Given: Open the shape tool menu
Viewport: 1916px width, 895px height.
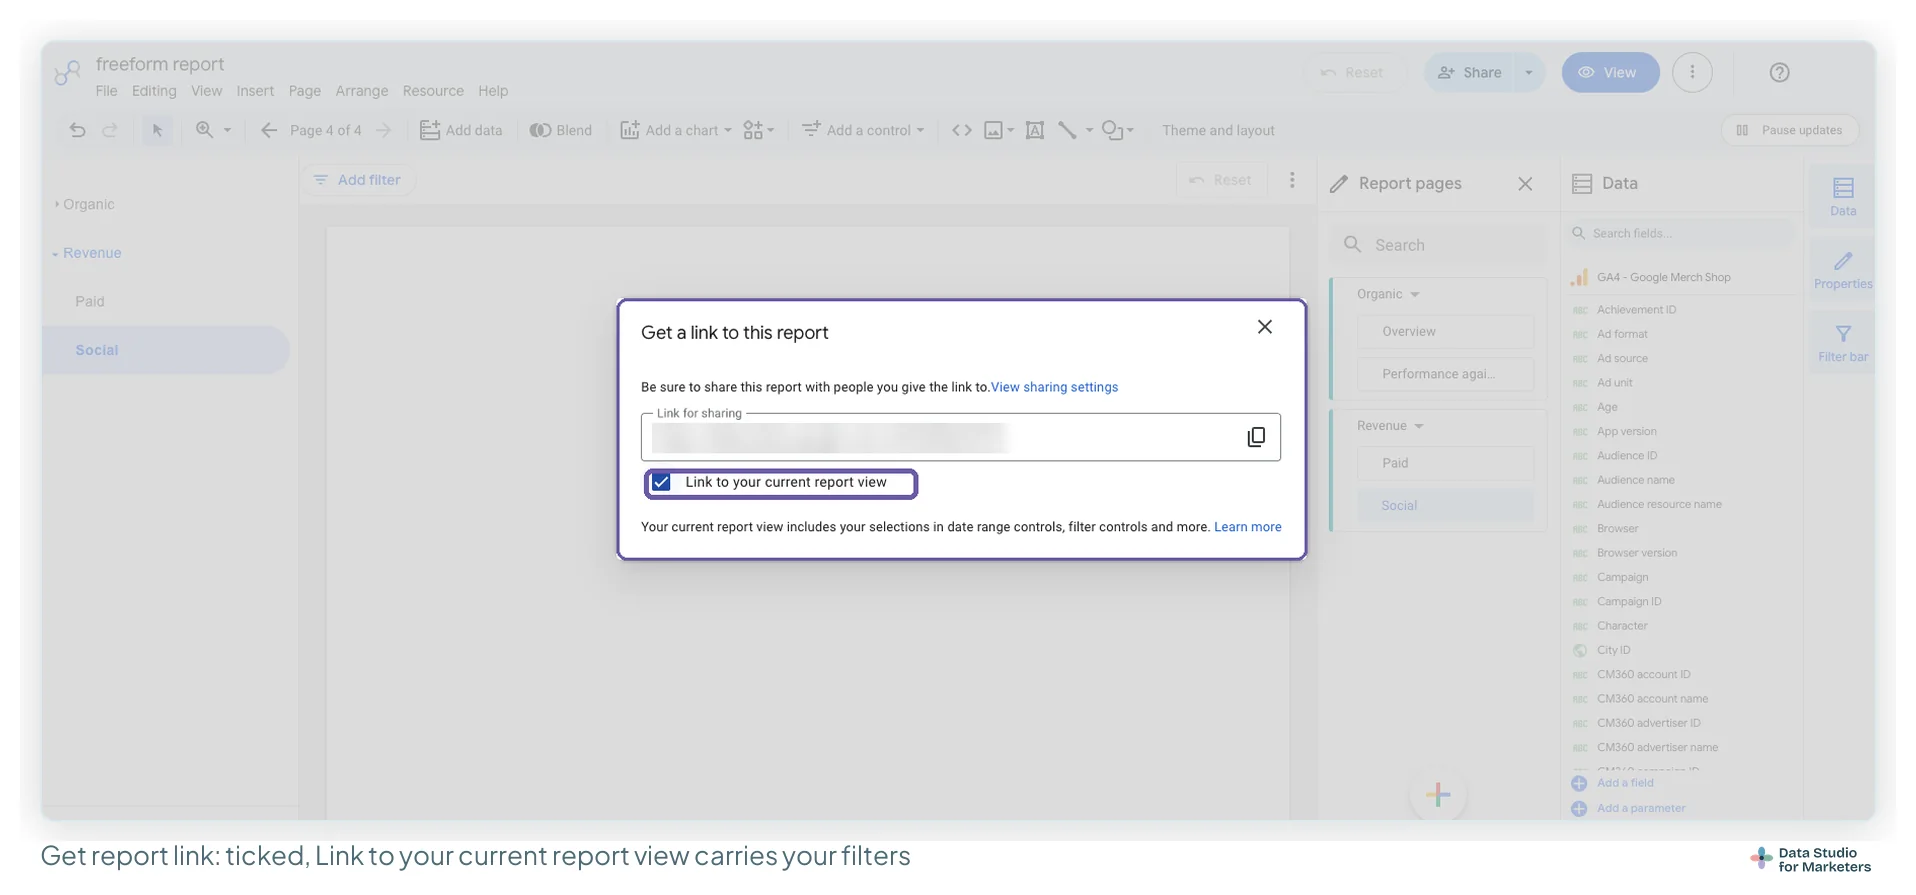Looking at the screenshot, I should point(1117,130).
